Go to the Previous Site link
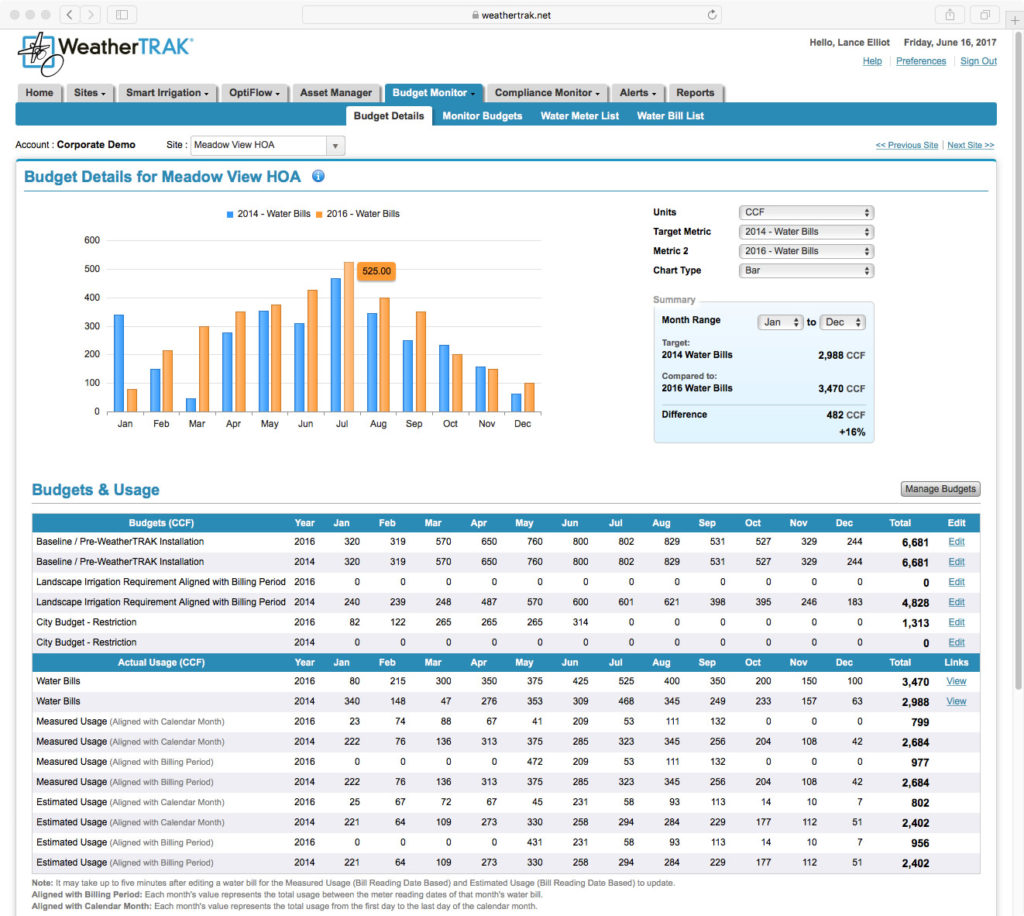Viewport: 1024px width, 916px height. click(x=906, y=145)
